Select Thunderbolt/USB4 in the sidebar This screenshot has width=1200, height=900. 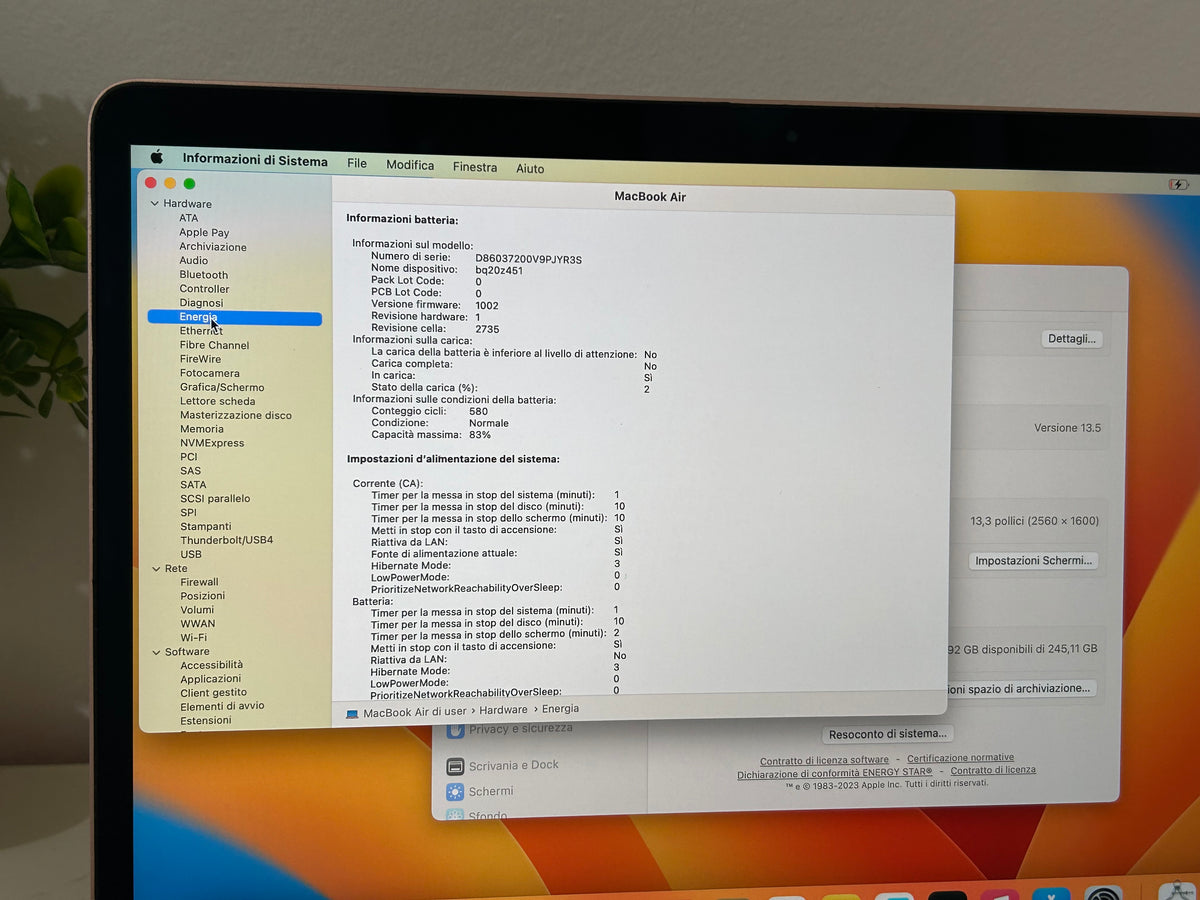point(227,540)
